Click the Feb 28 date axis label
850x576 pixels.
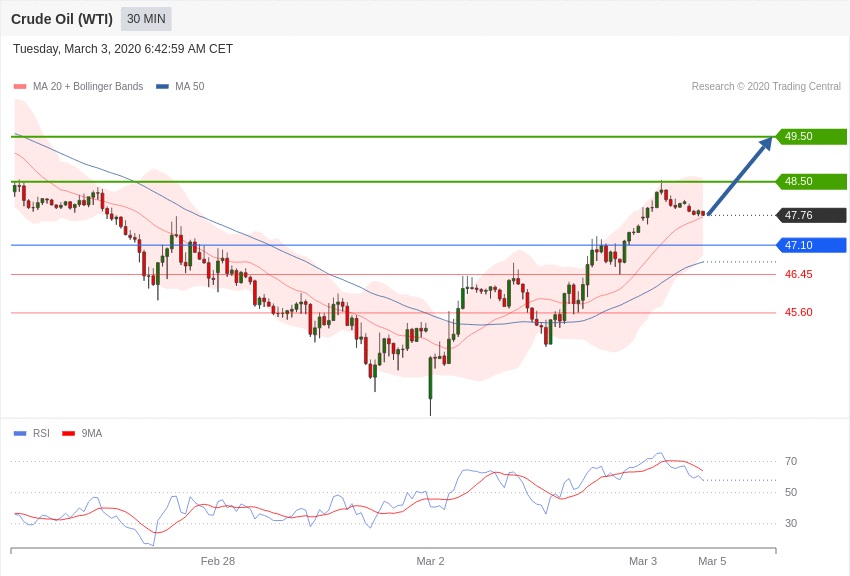tap(218, 561)
